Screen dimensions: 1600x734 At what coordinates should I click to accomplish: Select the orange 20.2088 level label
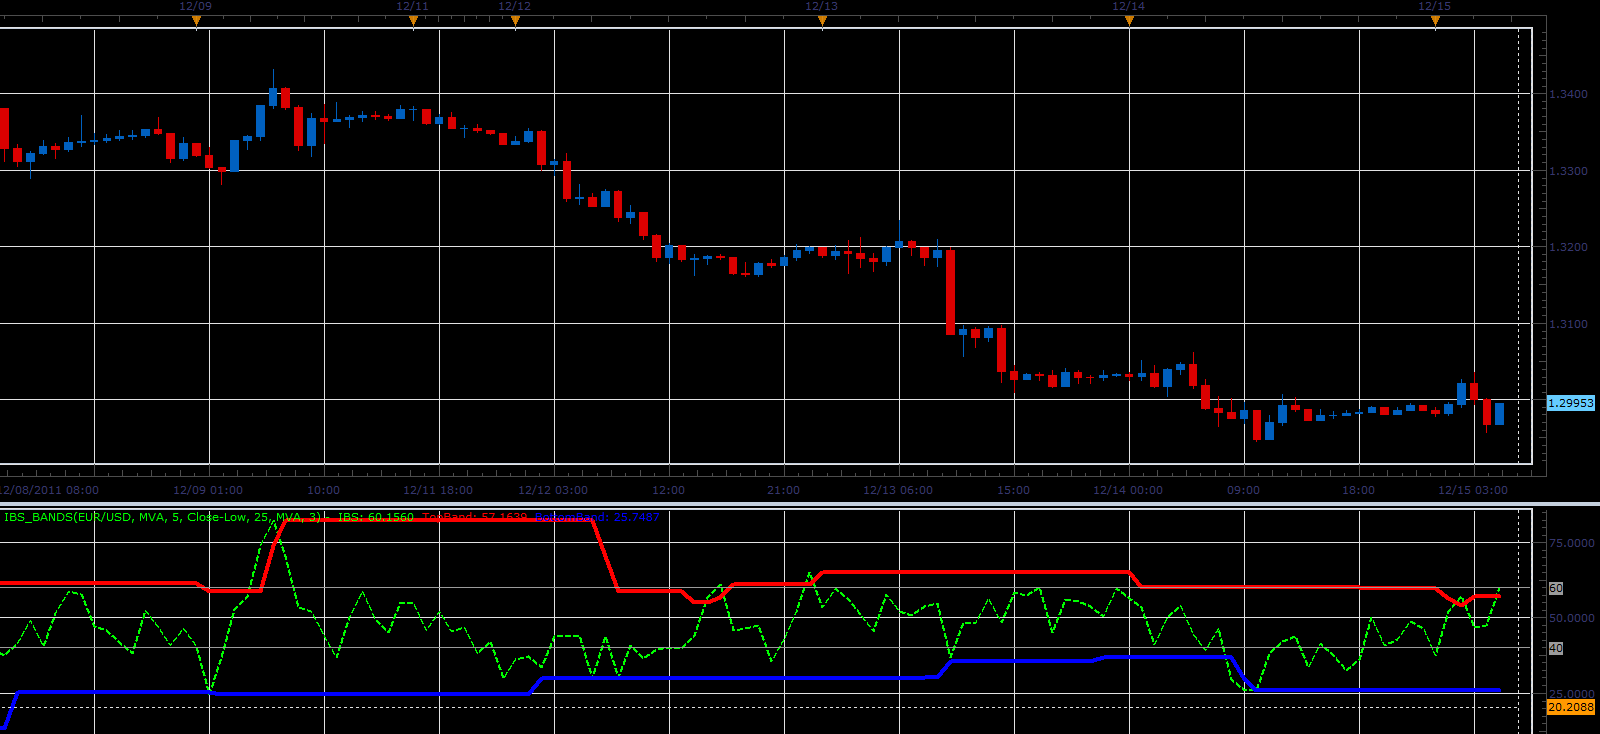[1571, 707]
